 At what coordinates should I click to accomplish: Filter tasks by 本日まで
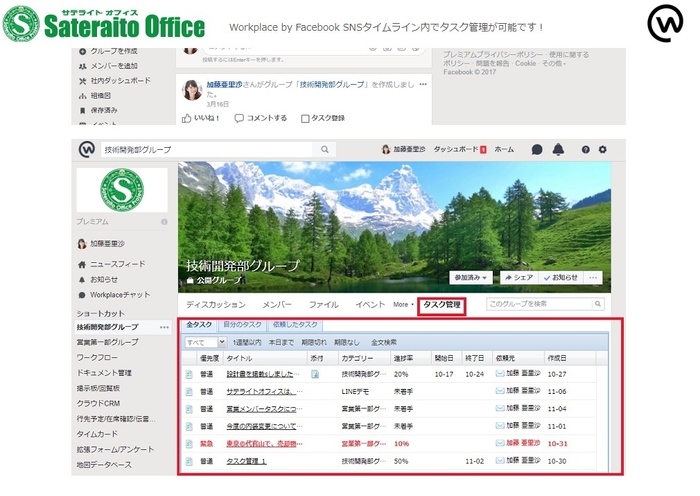[x=281, y=342]
